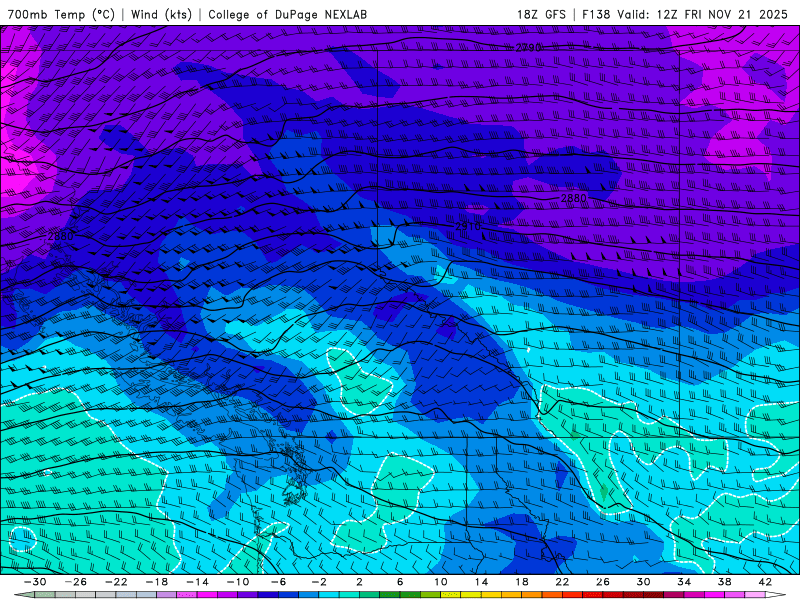Image resolution: width=800 pixels, height=600 pixels.
Task: Click the 42 temperature scale label
Action: (765, 582)
